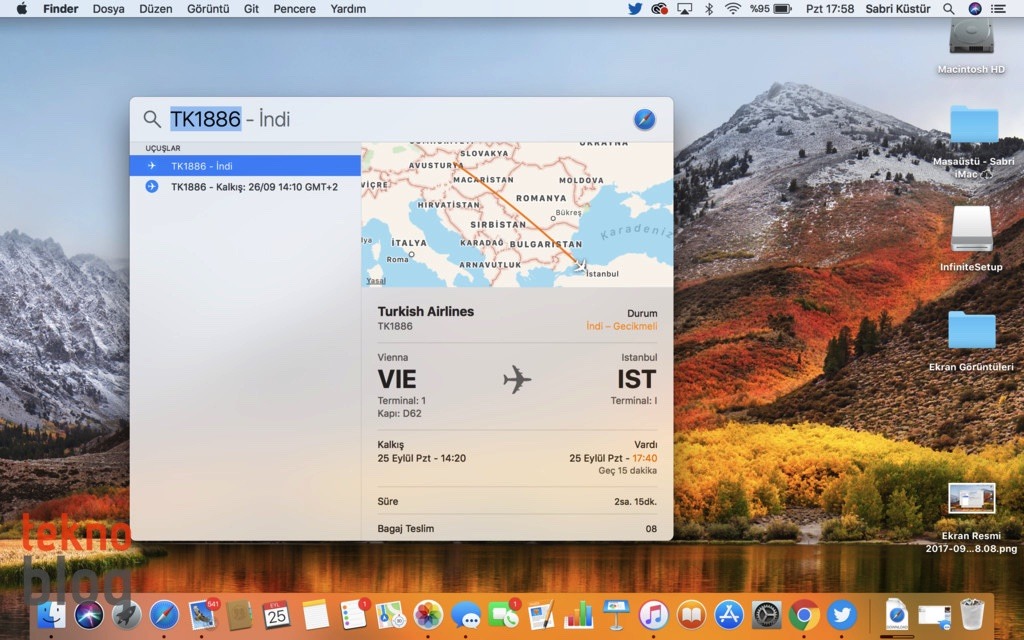Click the '2sa. 15dk.' duration value
This screenshot has width=1024, height=640.
pyautogui.click(x=635, y=502)
